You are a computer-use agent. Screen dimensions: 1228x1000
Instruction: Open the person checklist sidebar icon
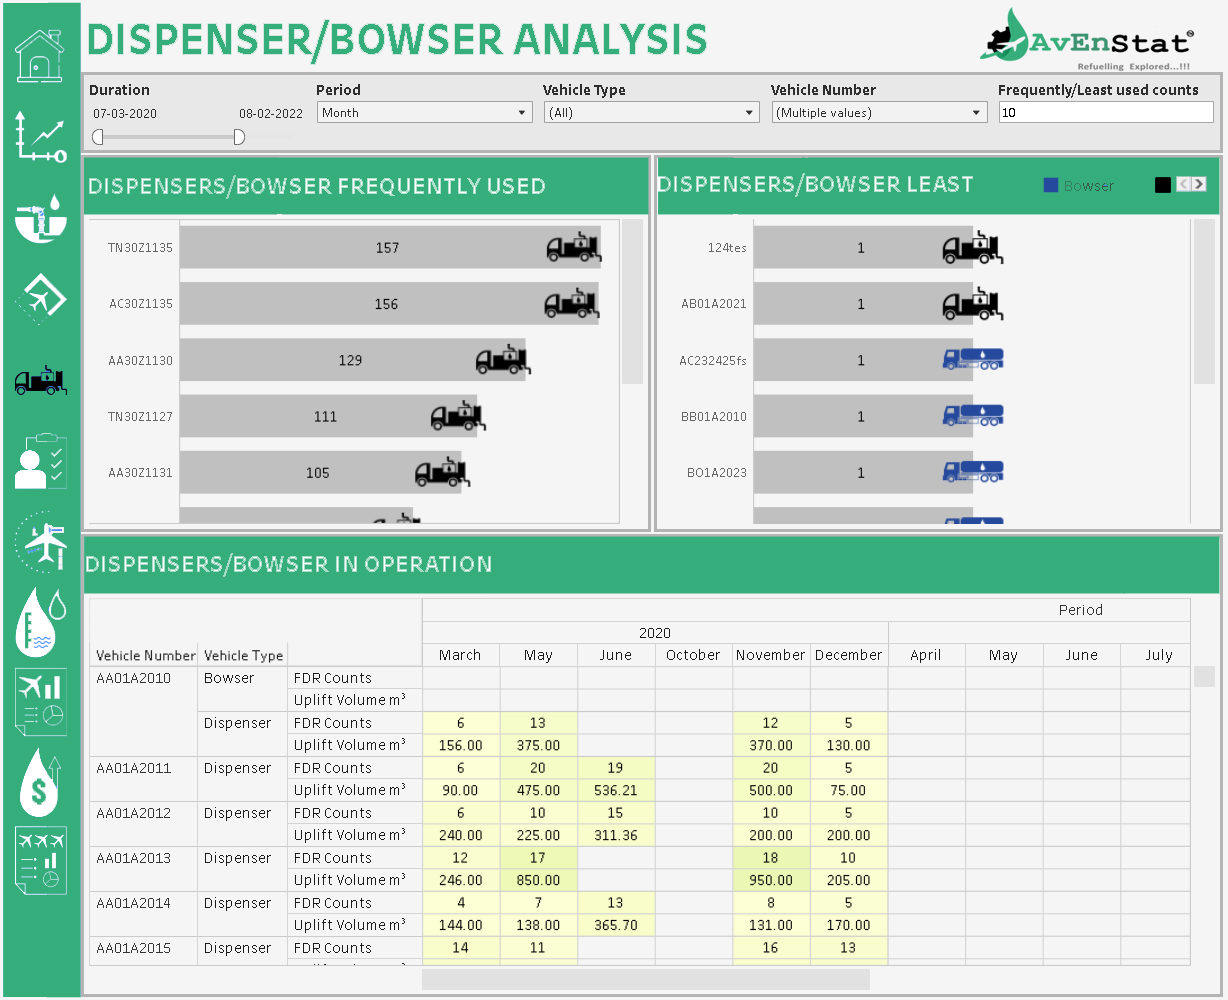40,461
